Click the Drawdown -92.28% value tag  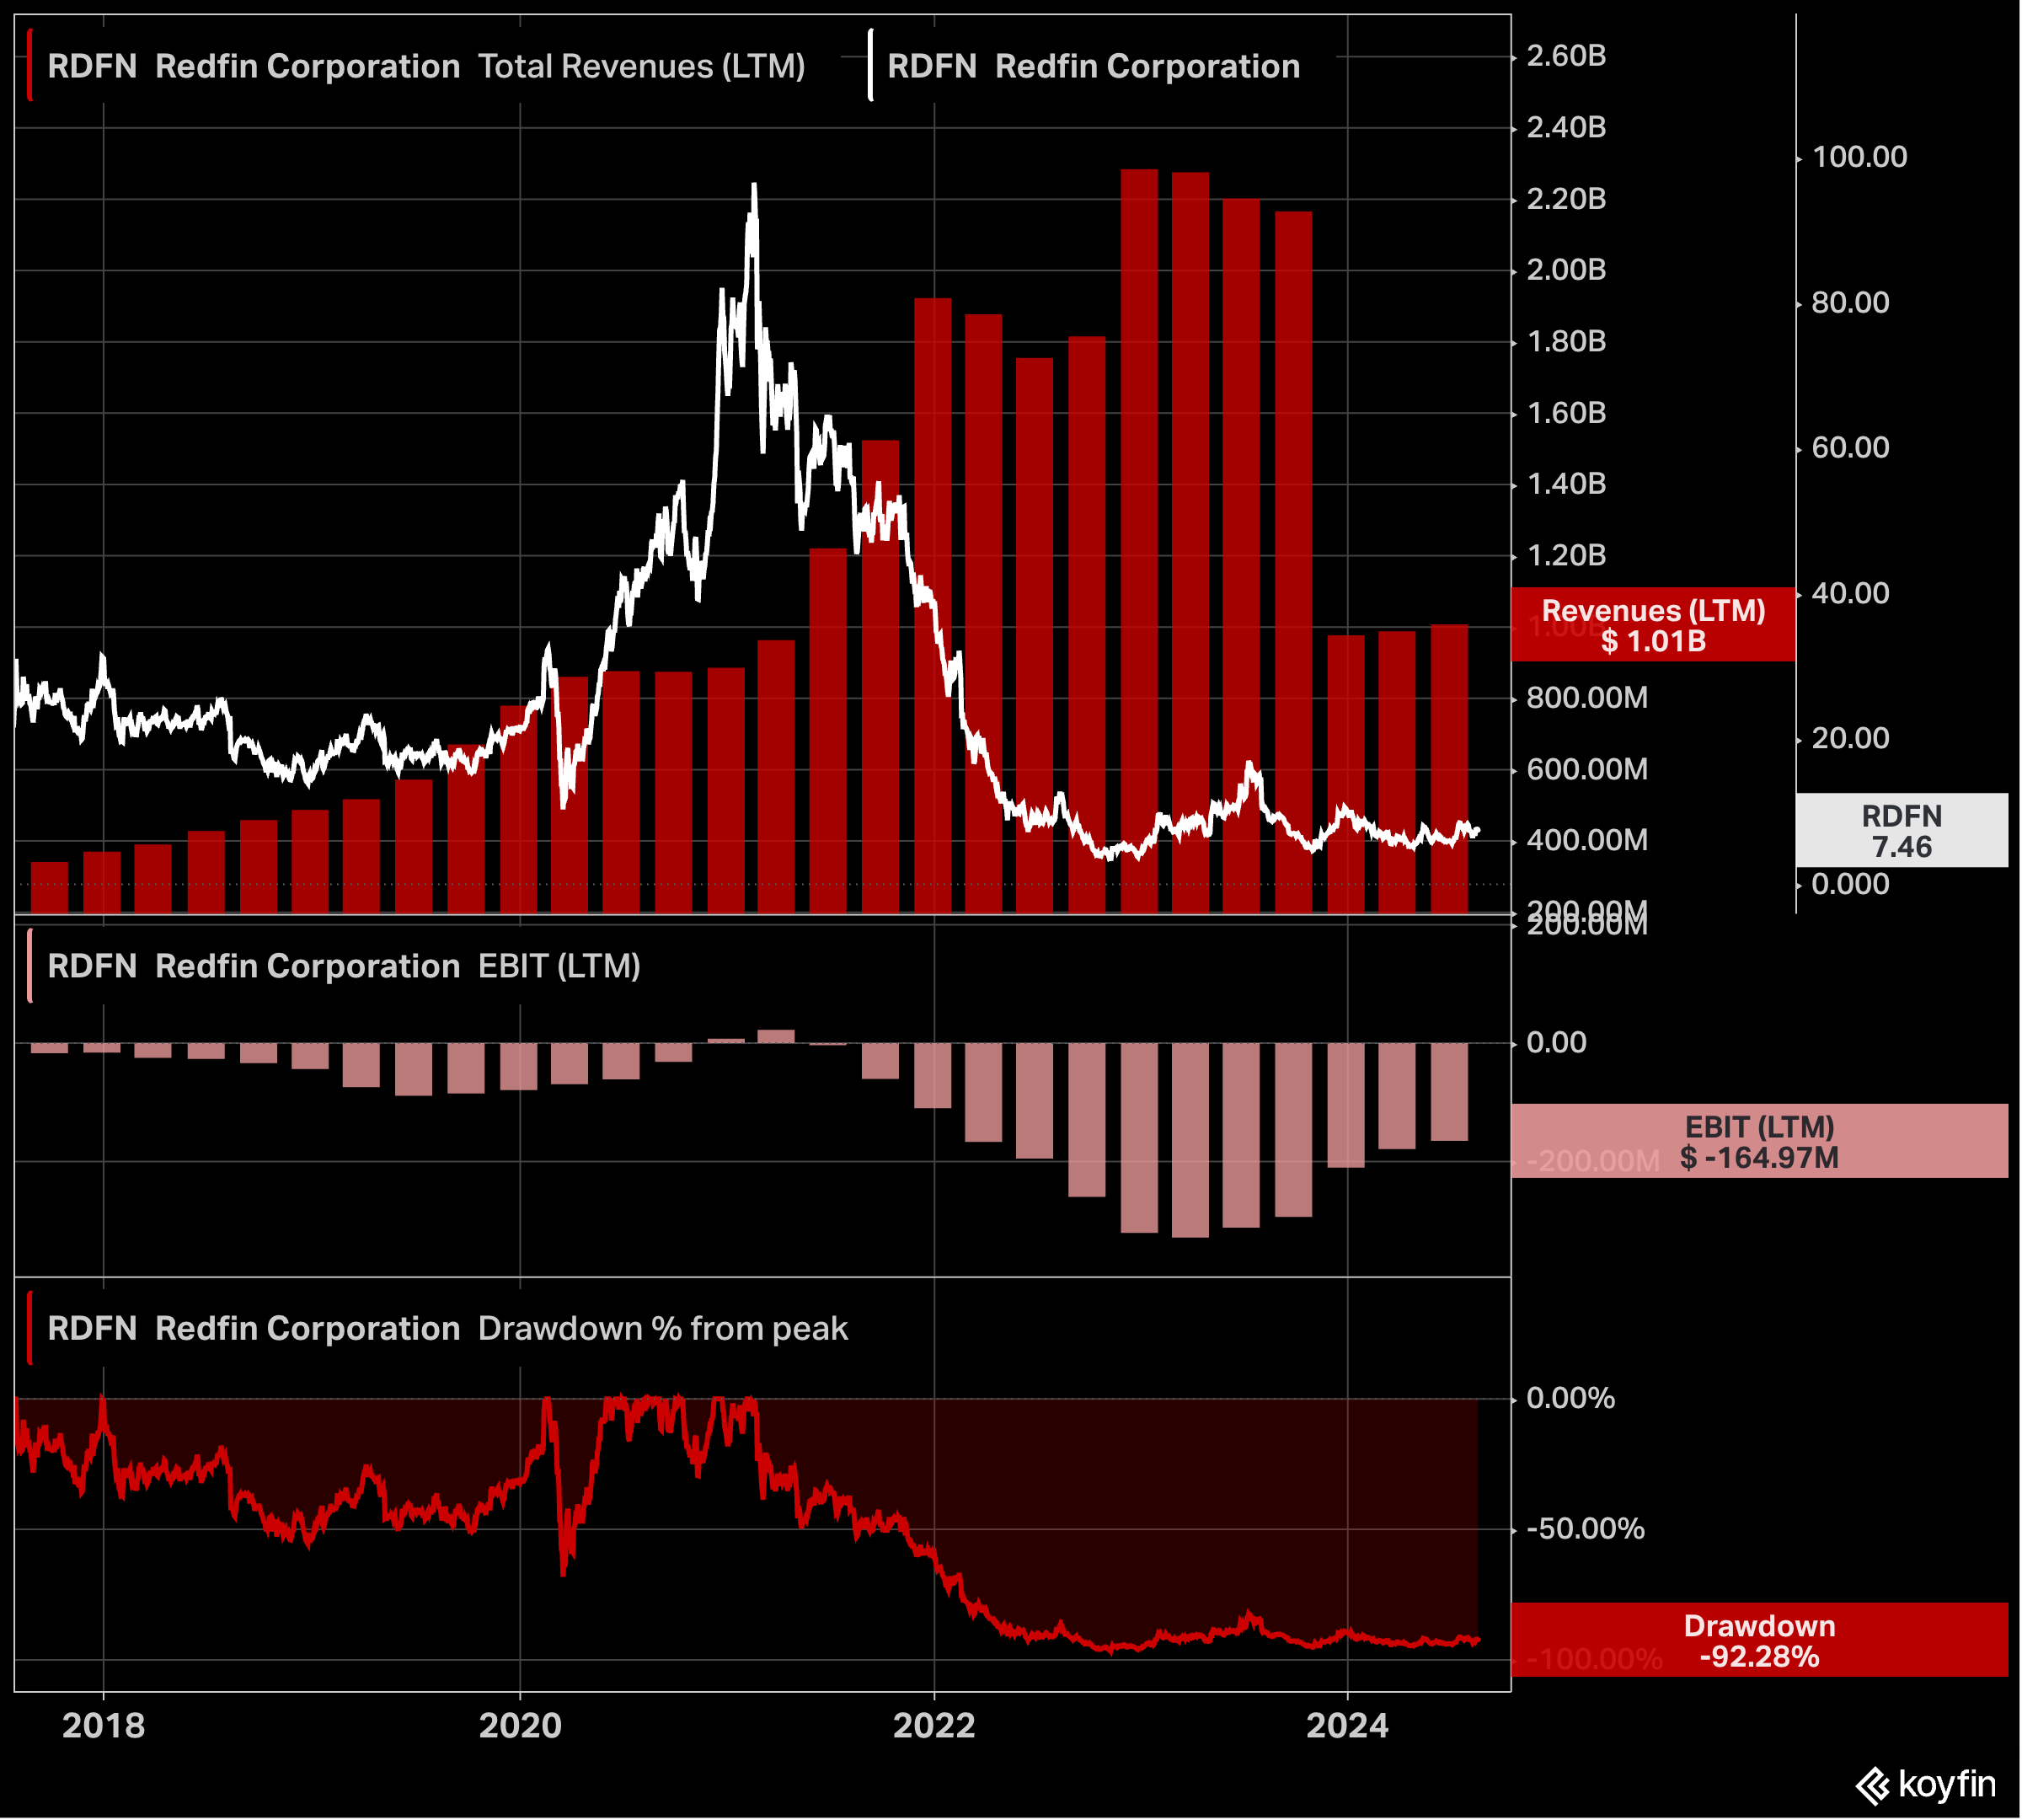coord(1759,1640)
